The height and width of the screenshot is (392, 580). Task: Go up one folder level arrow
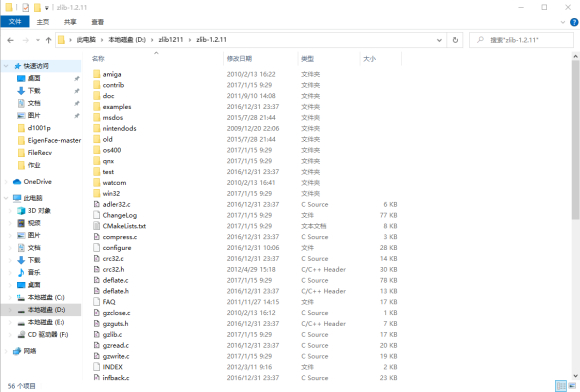tap(48, 40)
